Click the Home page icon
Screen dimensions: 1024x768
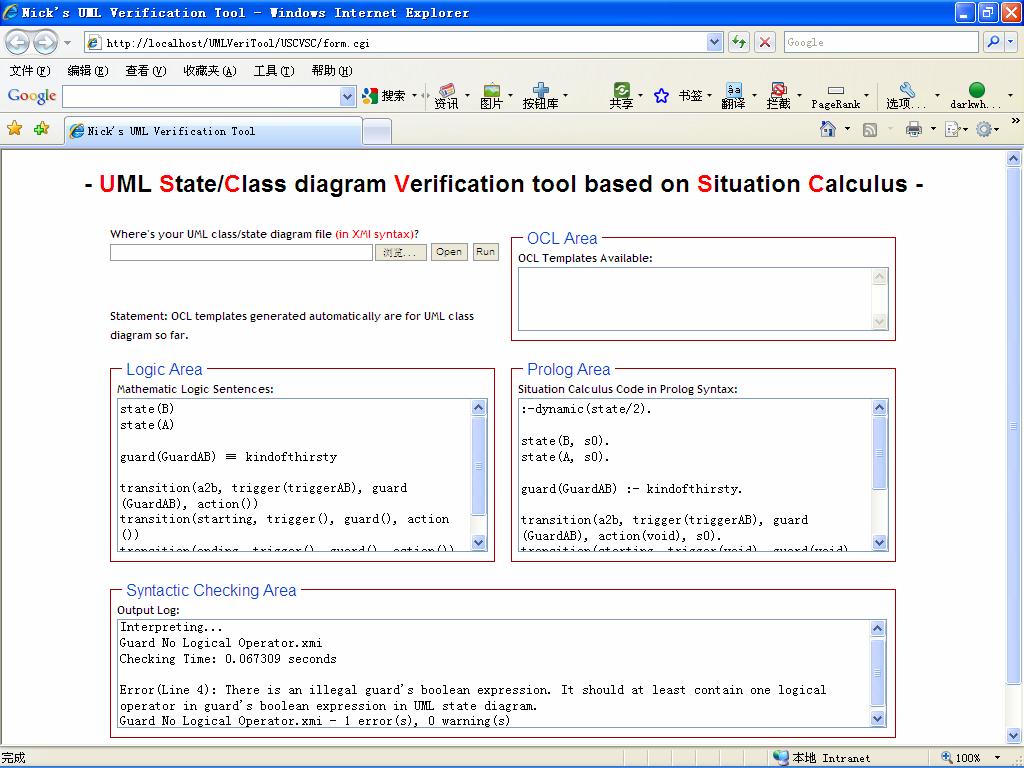[827, 129]
